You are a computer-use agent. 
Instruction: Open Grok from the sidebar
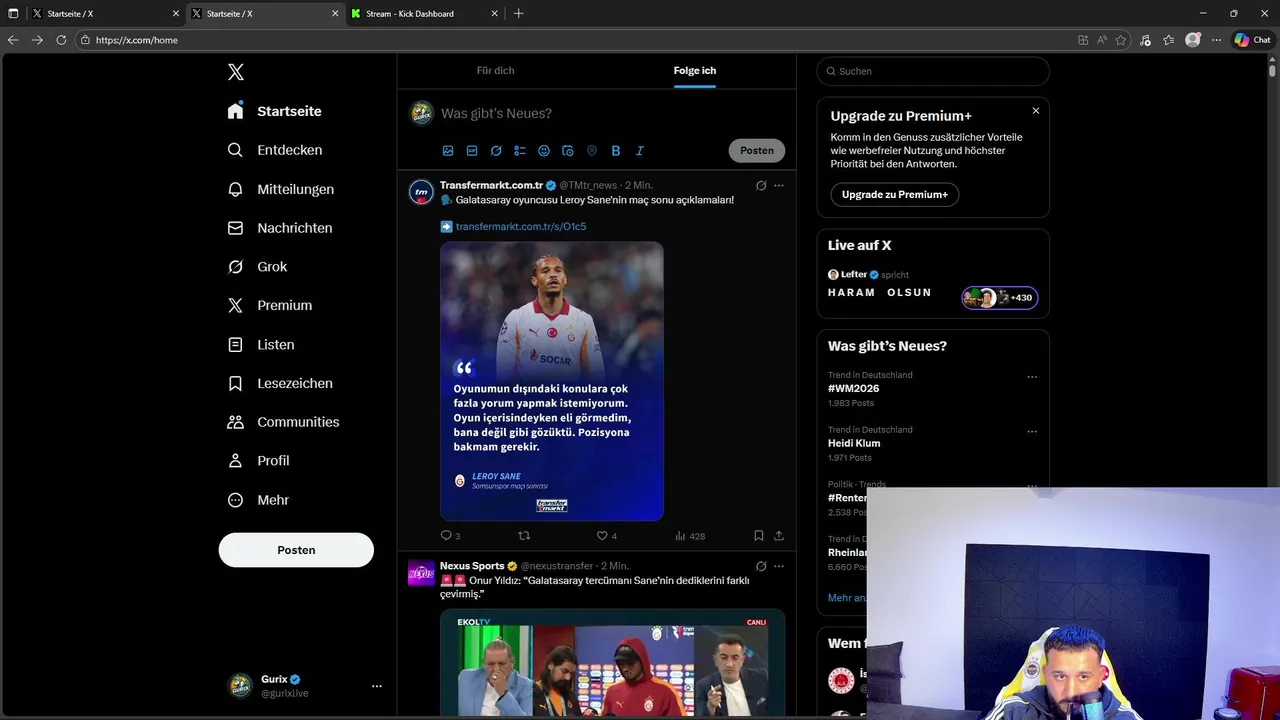tap(257, 267)
